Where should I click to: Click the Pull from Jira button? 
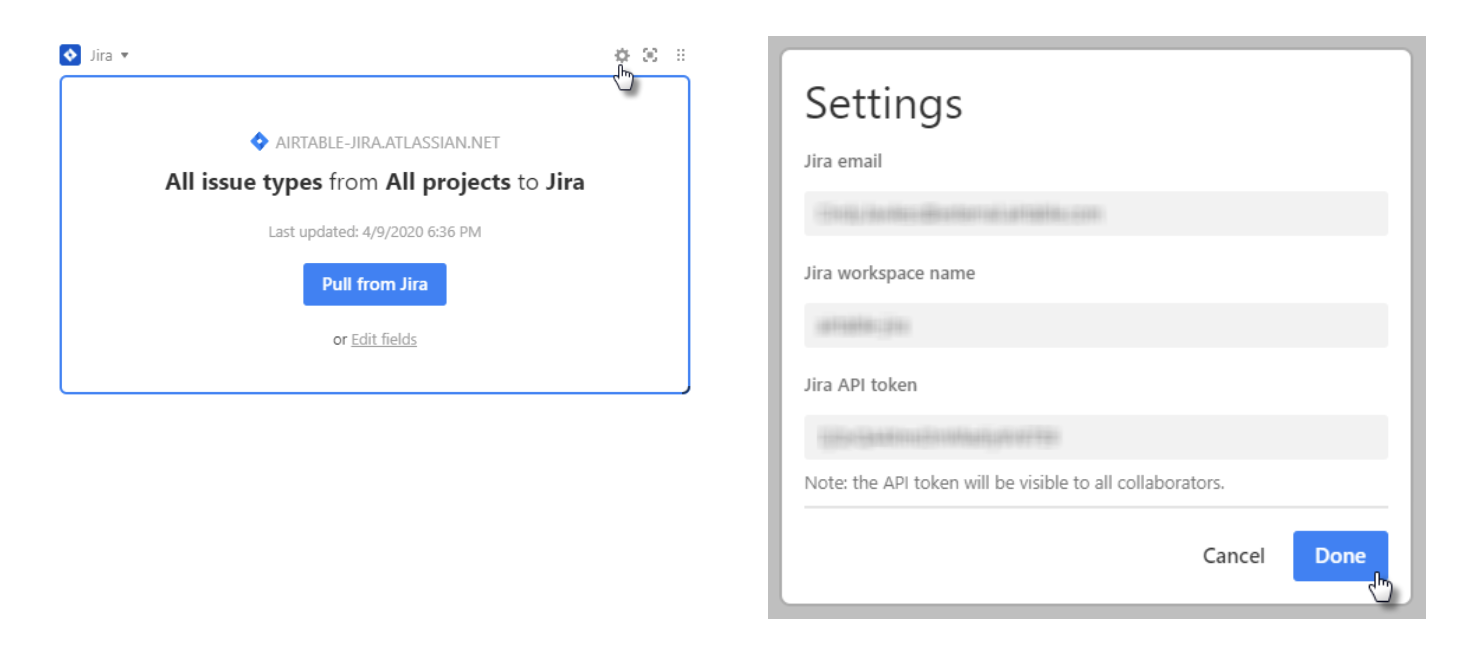point(375,284)
